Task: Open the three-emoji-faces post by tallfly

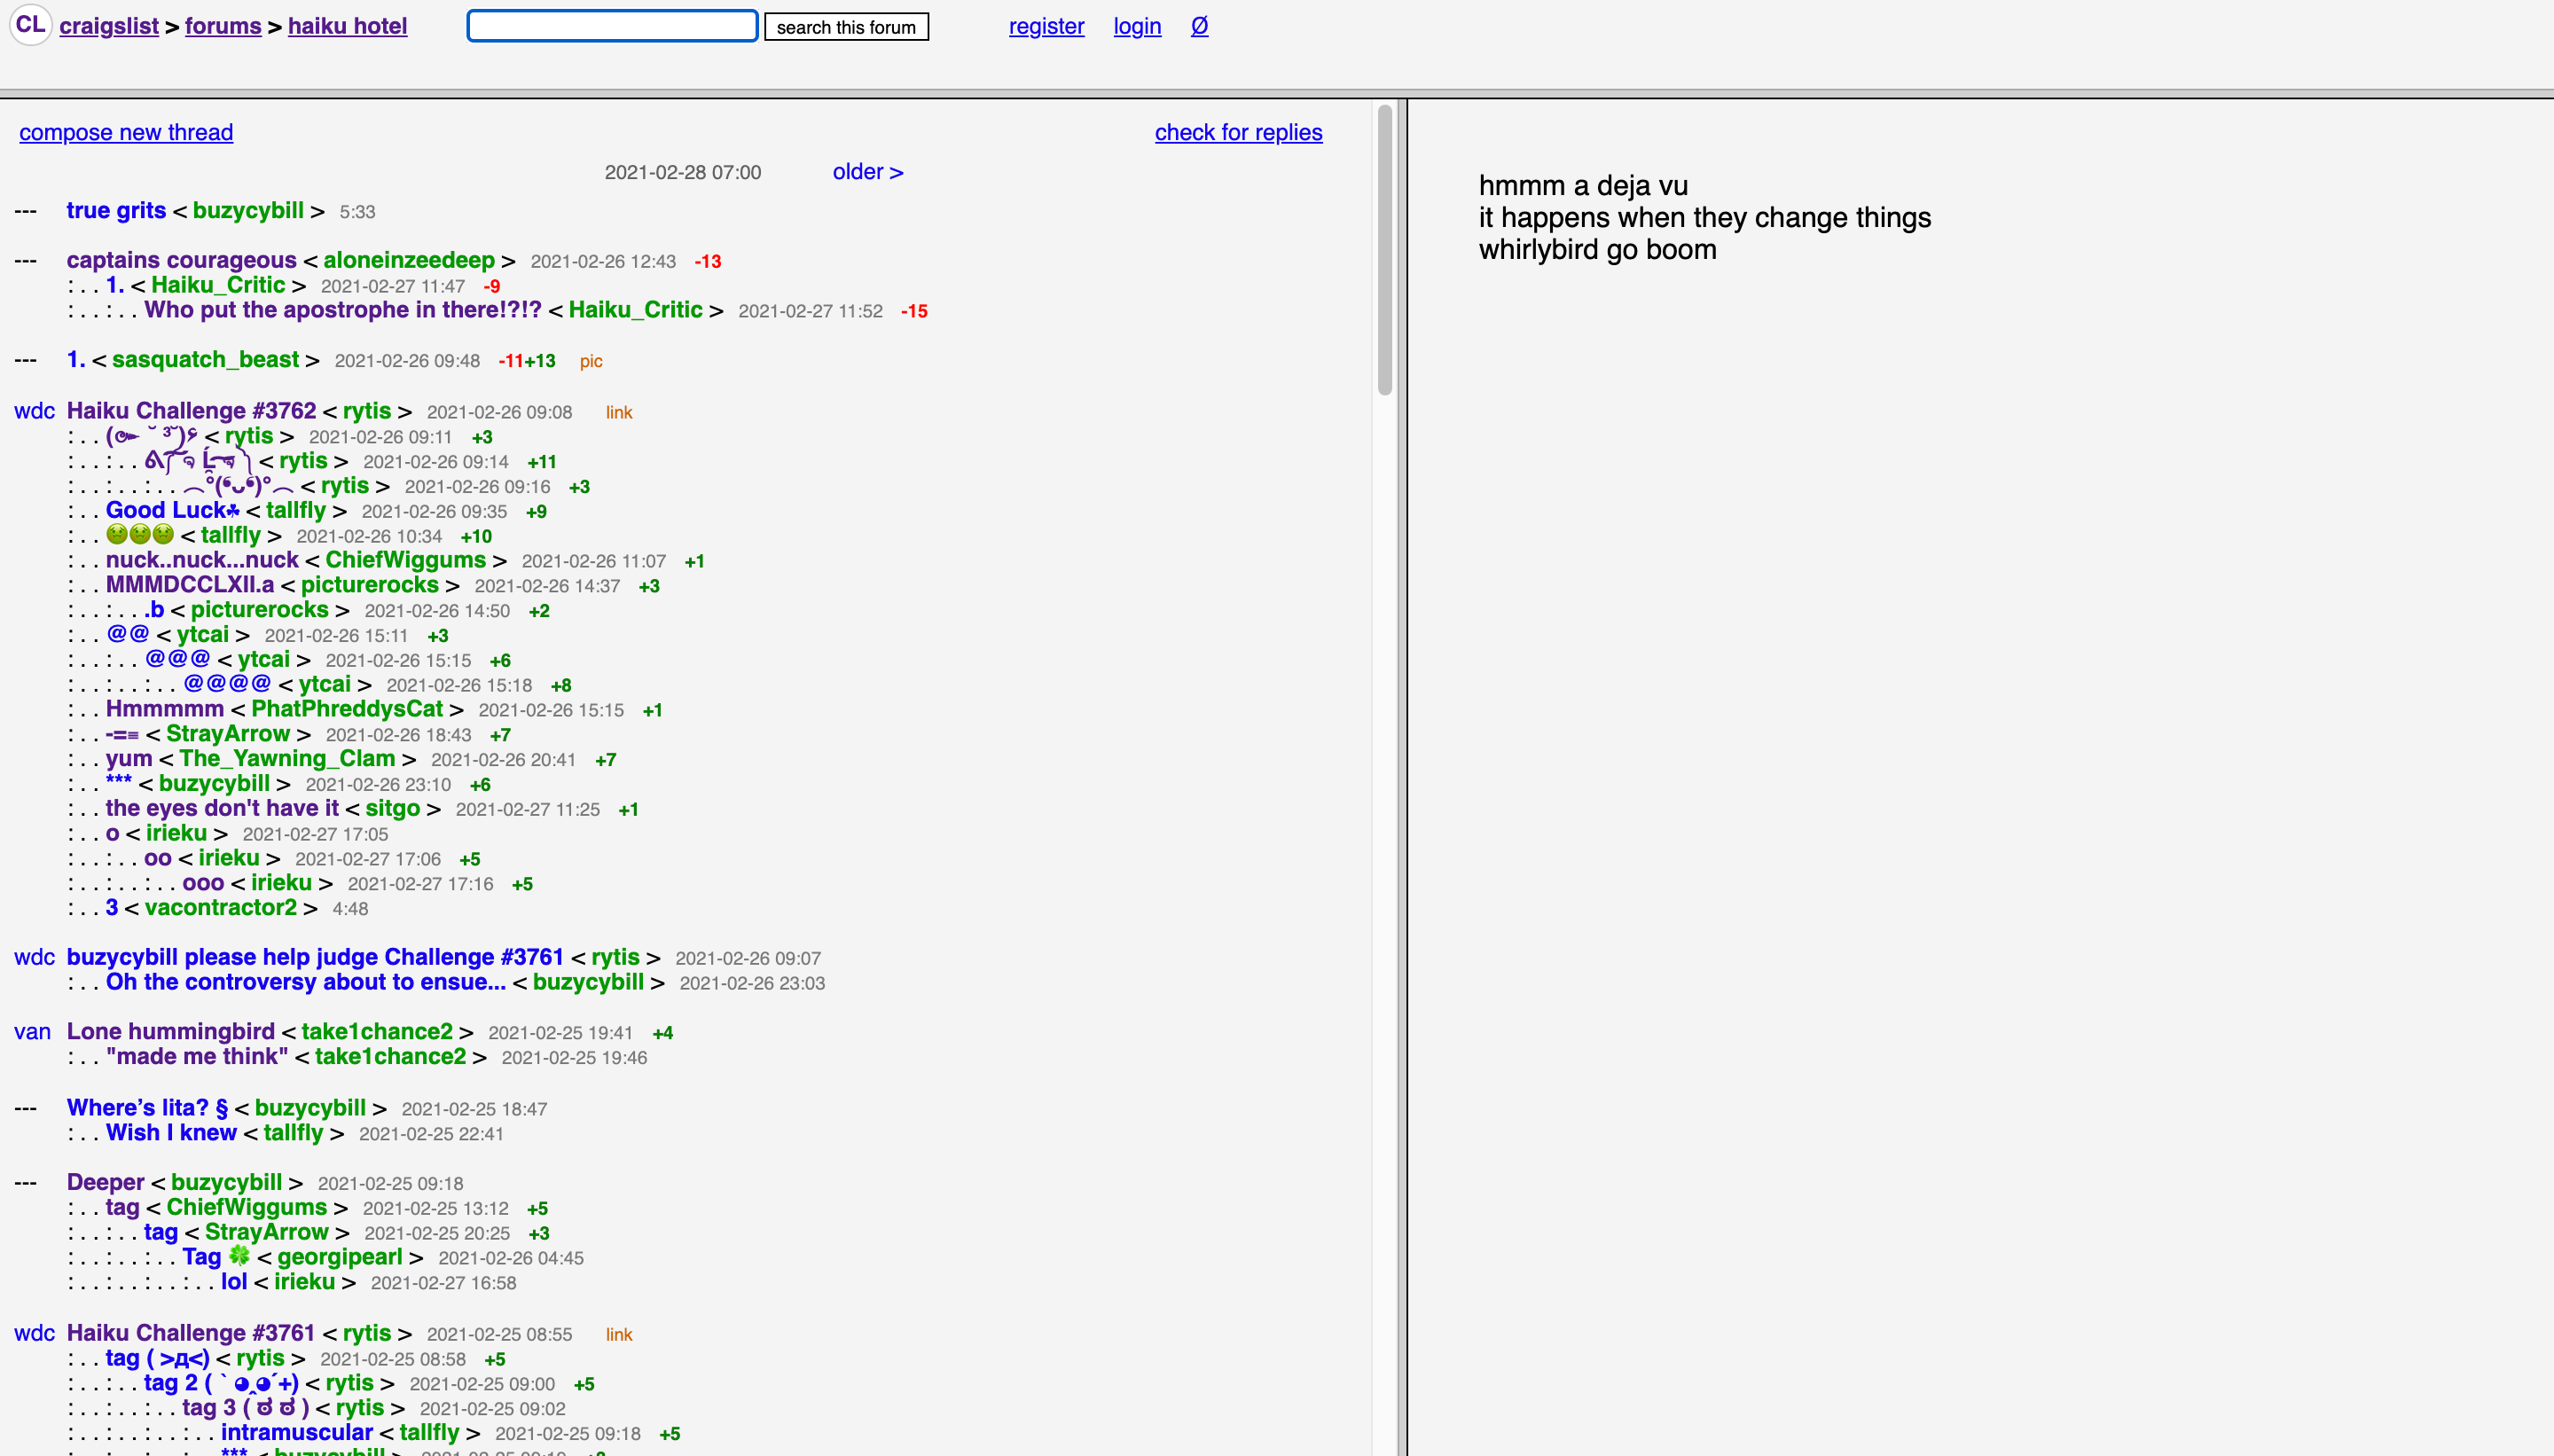Action: 140,535
